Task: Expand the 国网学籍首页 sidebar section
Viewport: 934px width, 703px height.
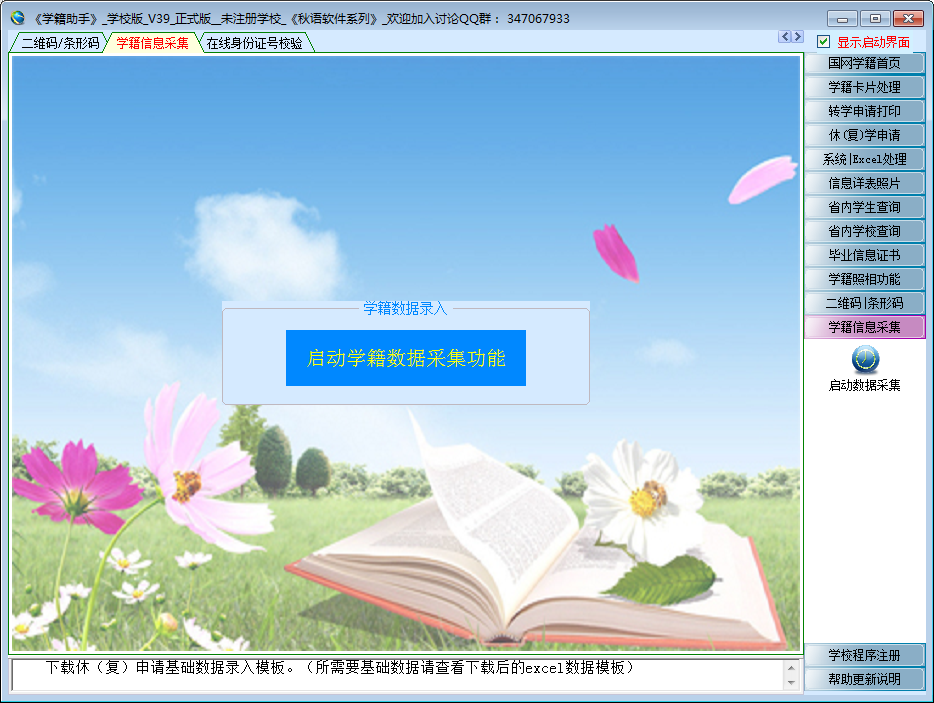Action: (864, 63)
